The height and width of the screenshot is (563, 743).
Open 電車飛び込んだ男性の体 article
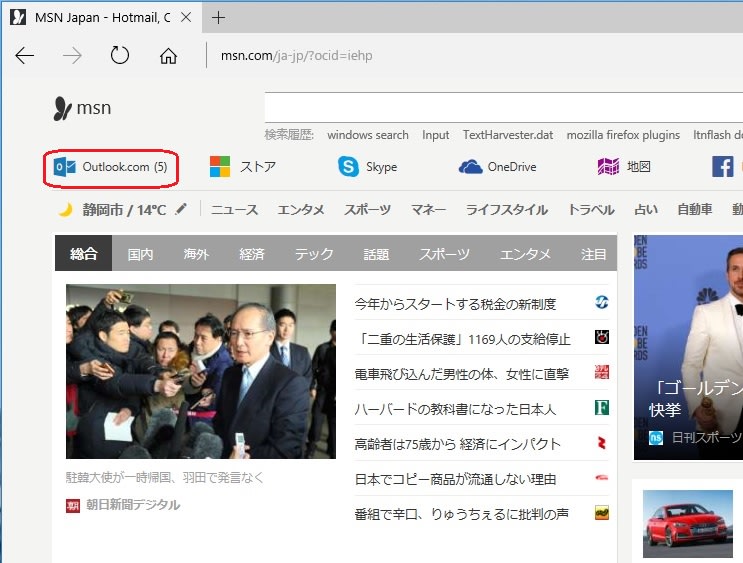pyautogui.click(x=462, y=374)
